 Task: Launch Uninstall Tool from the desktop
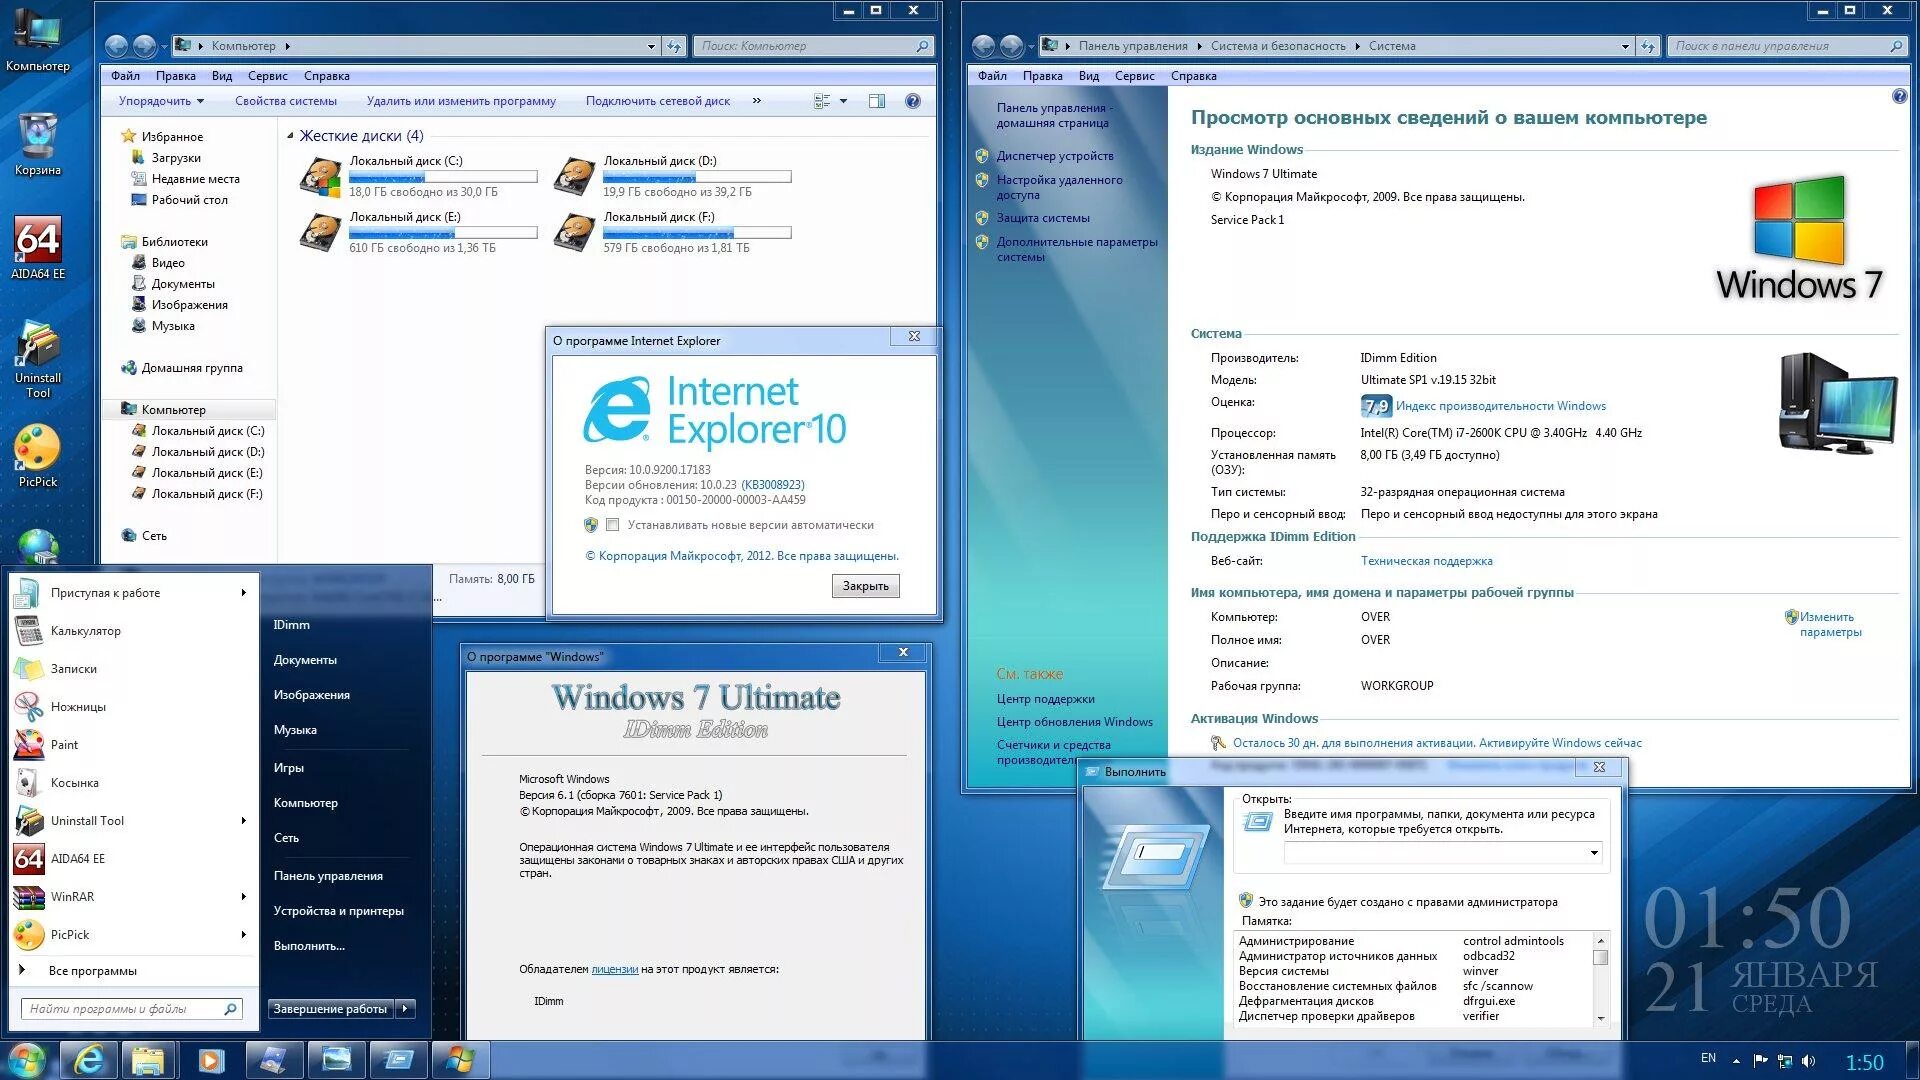(x=38, y=358)
